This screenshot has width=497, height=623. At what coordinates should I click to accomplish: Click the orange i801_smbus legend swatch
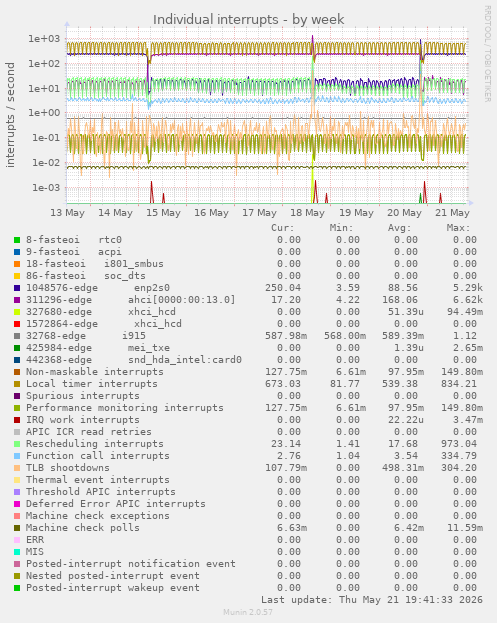[17, 264]
